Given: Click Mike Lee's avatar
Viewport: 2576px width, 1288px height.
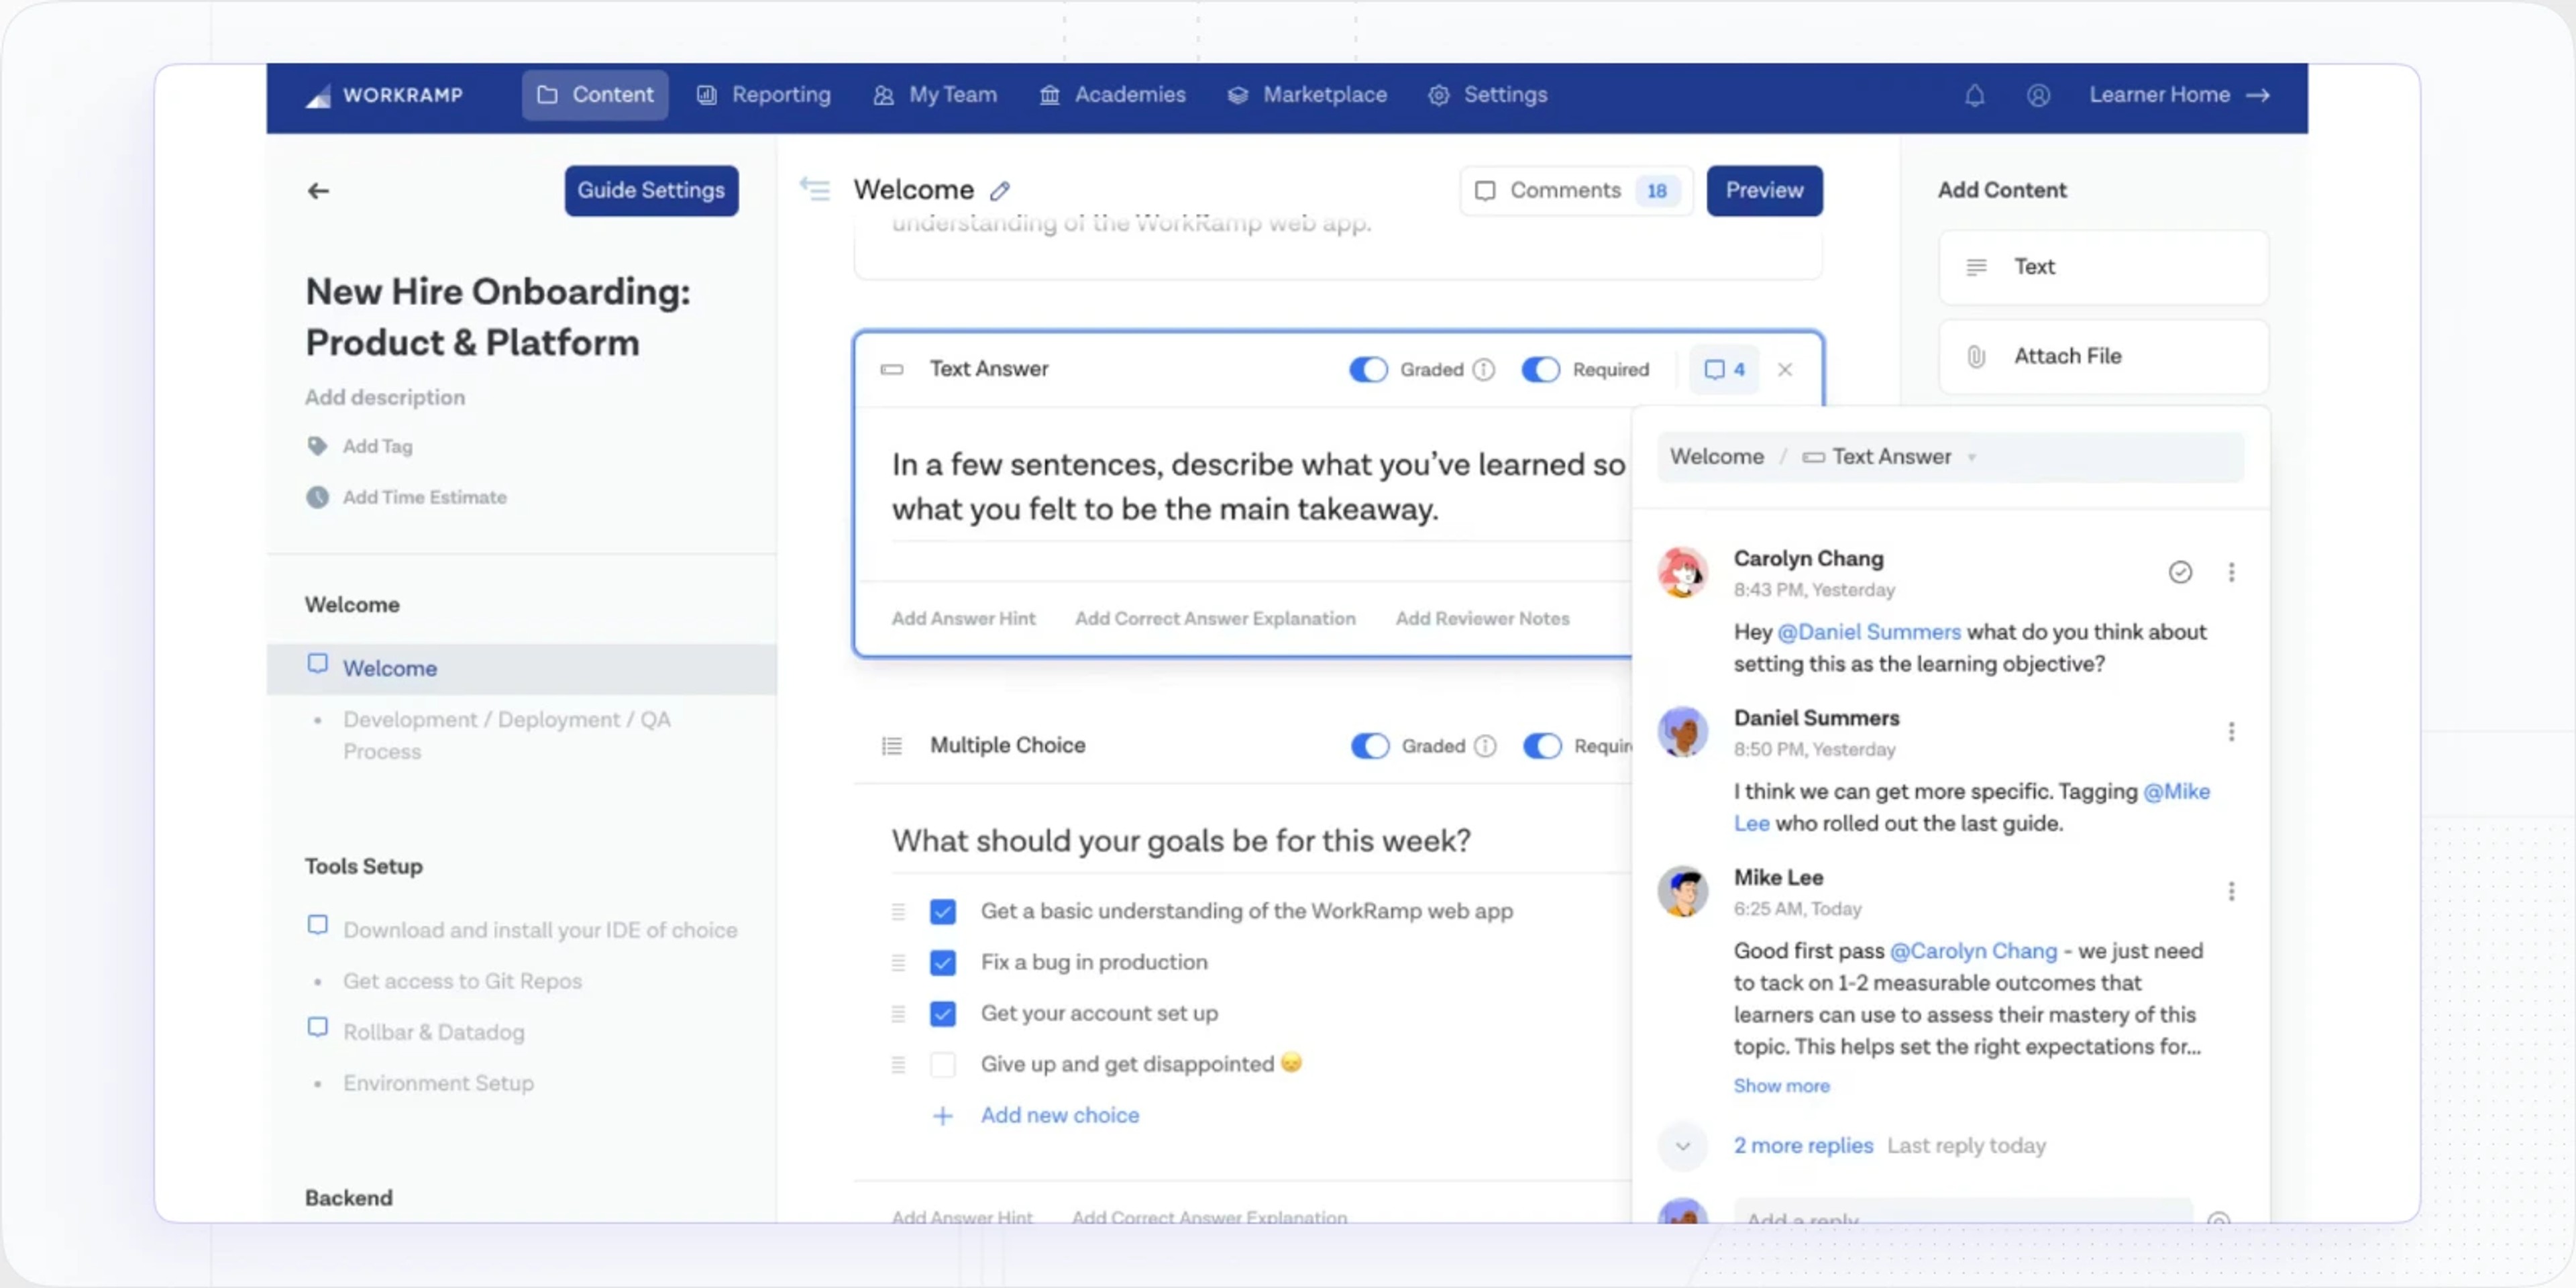Looking at the screenshot, I should pos(1683,891).
